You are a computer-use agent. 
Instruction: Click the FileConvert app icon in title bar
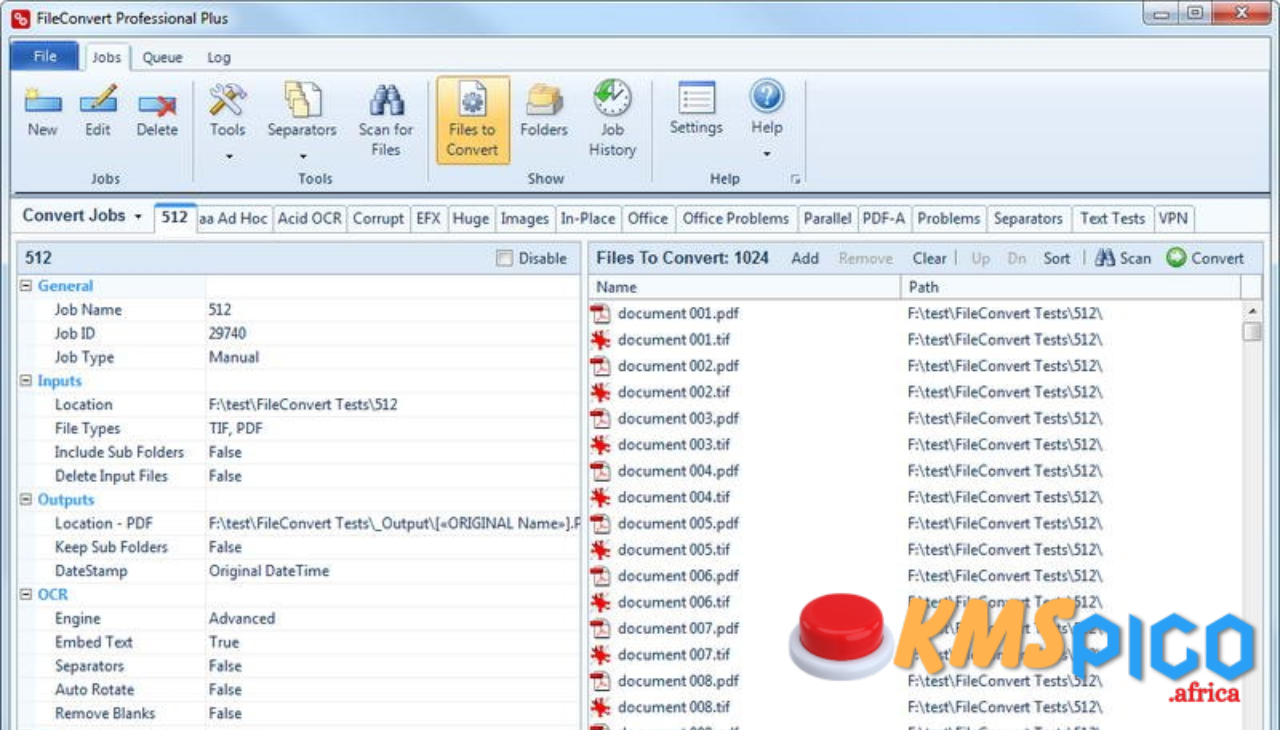20,17
